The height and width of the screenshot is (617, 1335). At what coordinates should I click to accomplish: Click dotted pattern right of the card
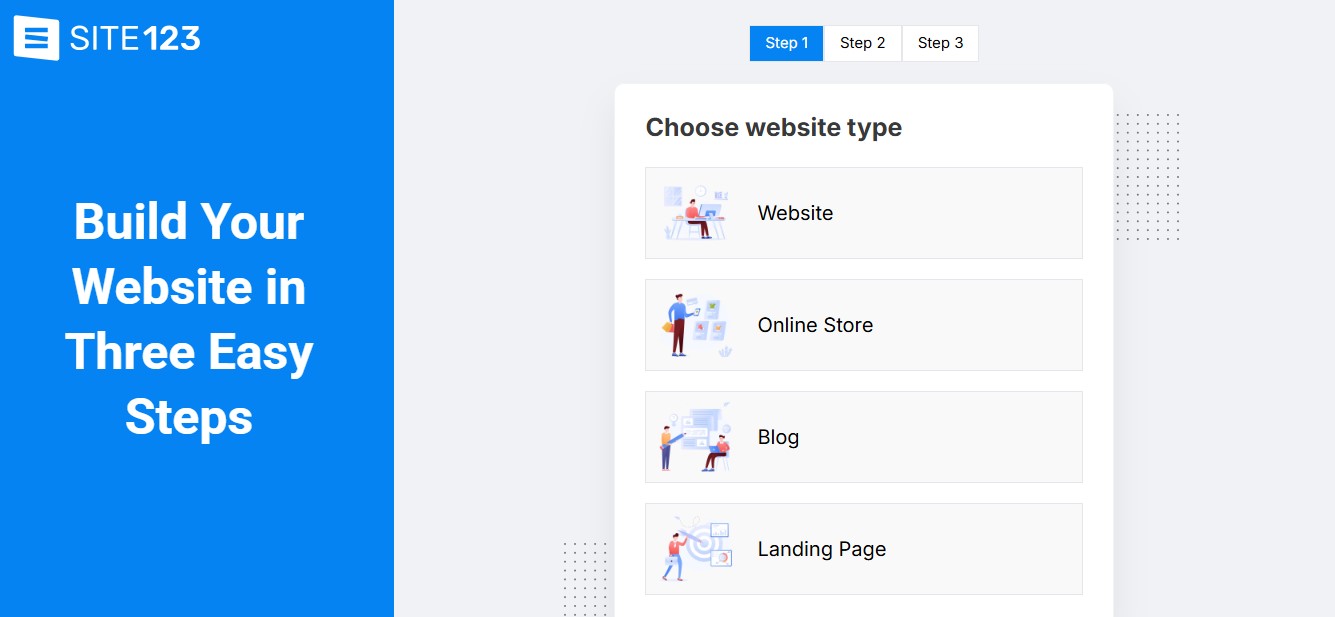coord(1148,177)
